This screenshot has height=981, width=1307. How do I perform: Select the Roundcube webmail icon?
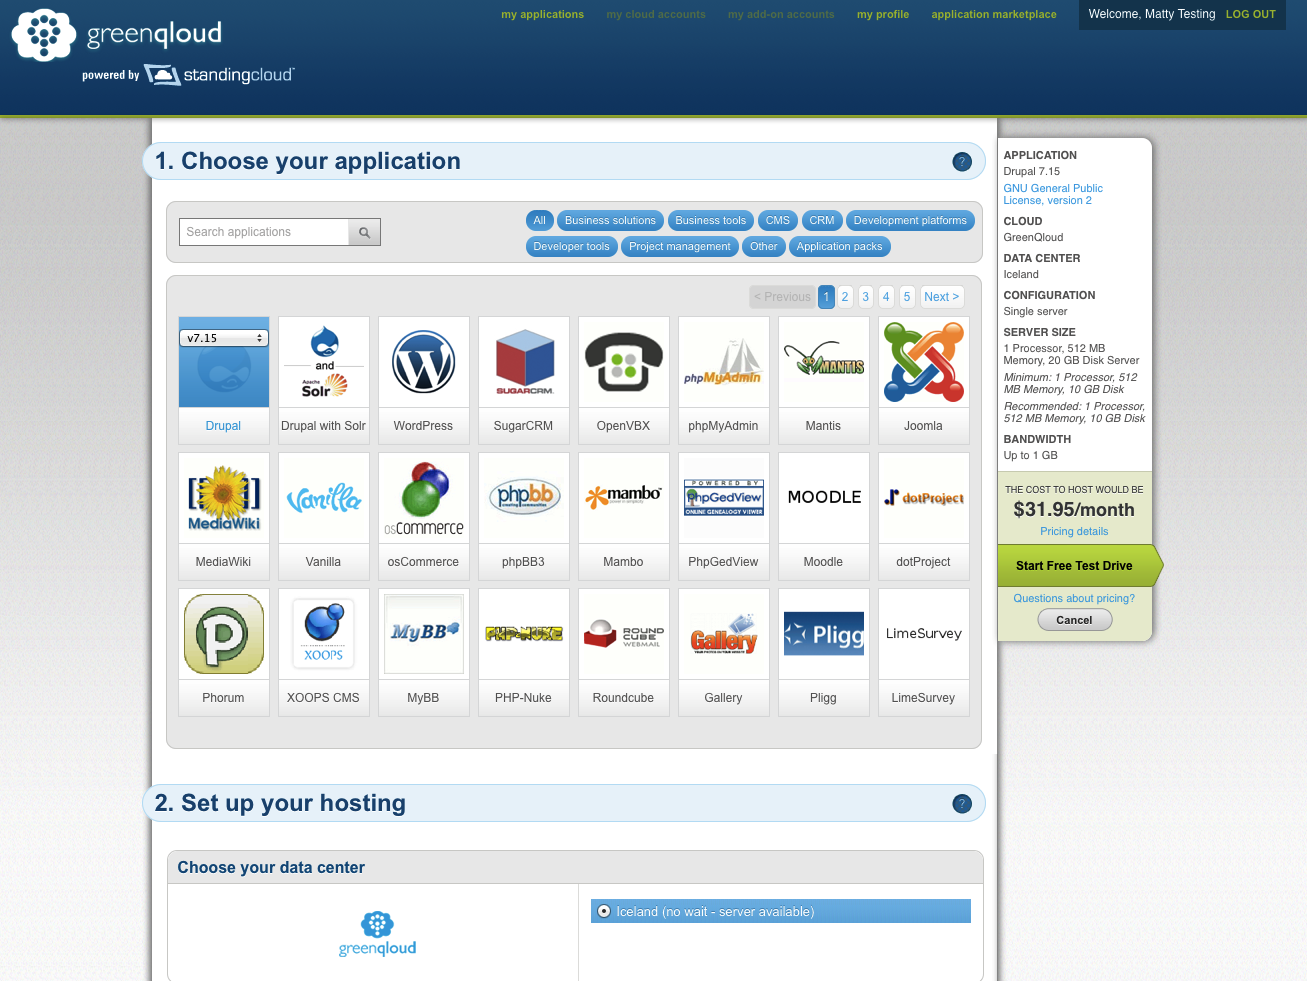tap(624, 634)
